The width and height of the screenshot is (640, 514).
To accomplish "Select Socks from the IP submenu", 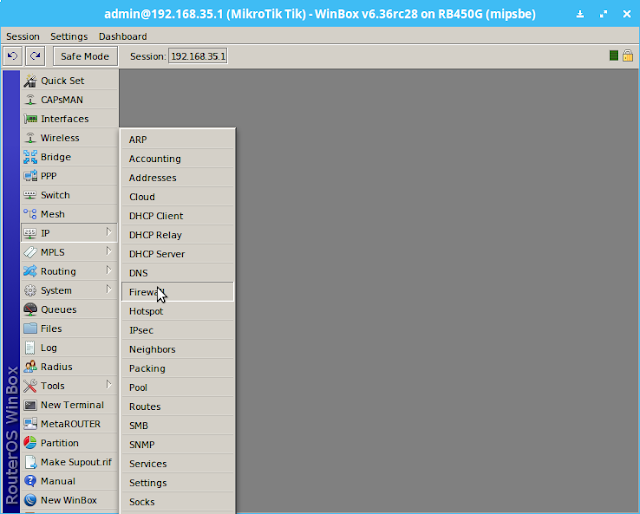I will 178,502.
